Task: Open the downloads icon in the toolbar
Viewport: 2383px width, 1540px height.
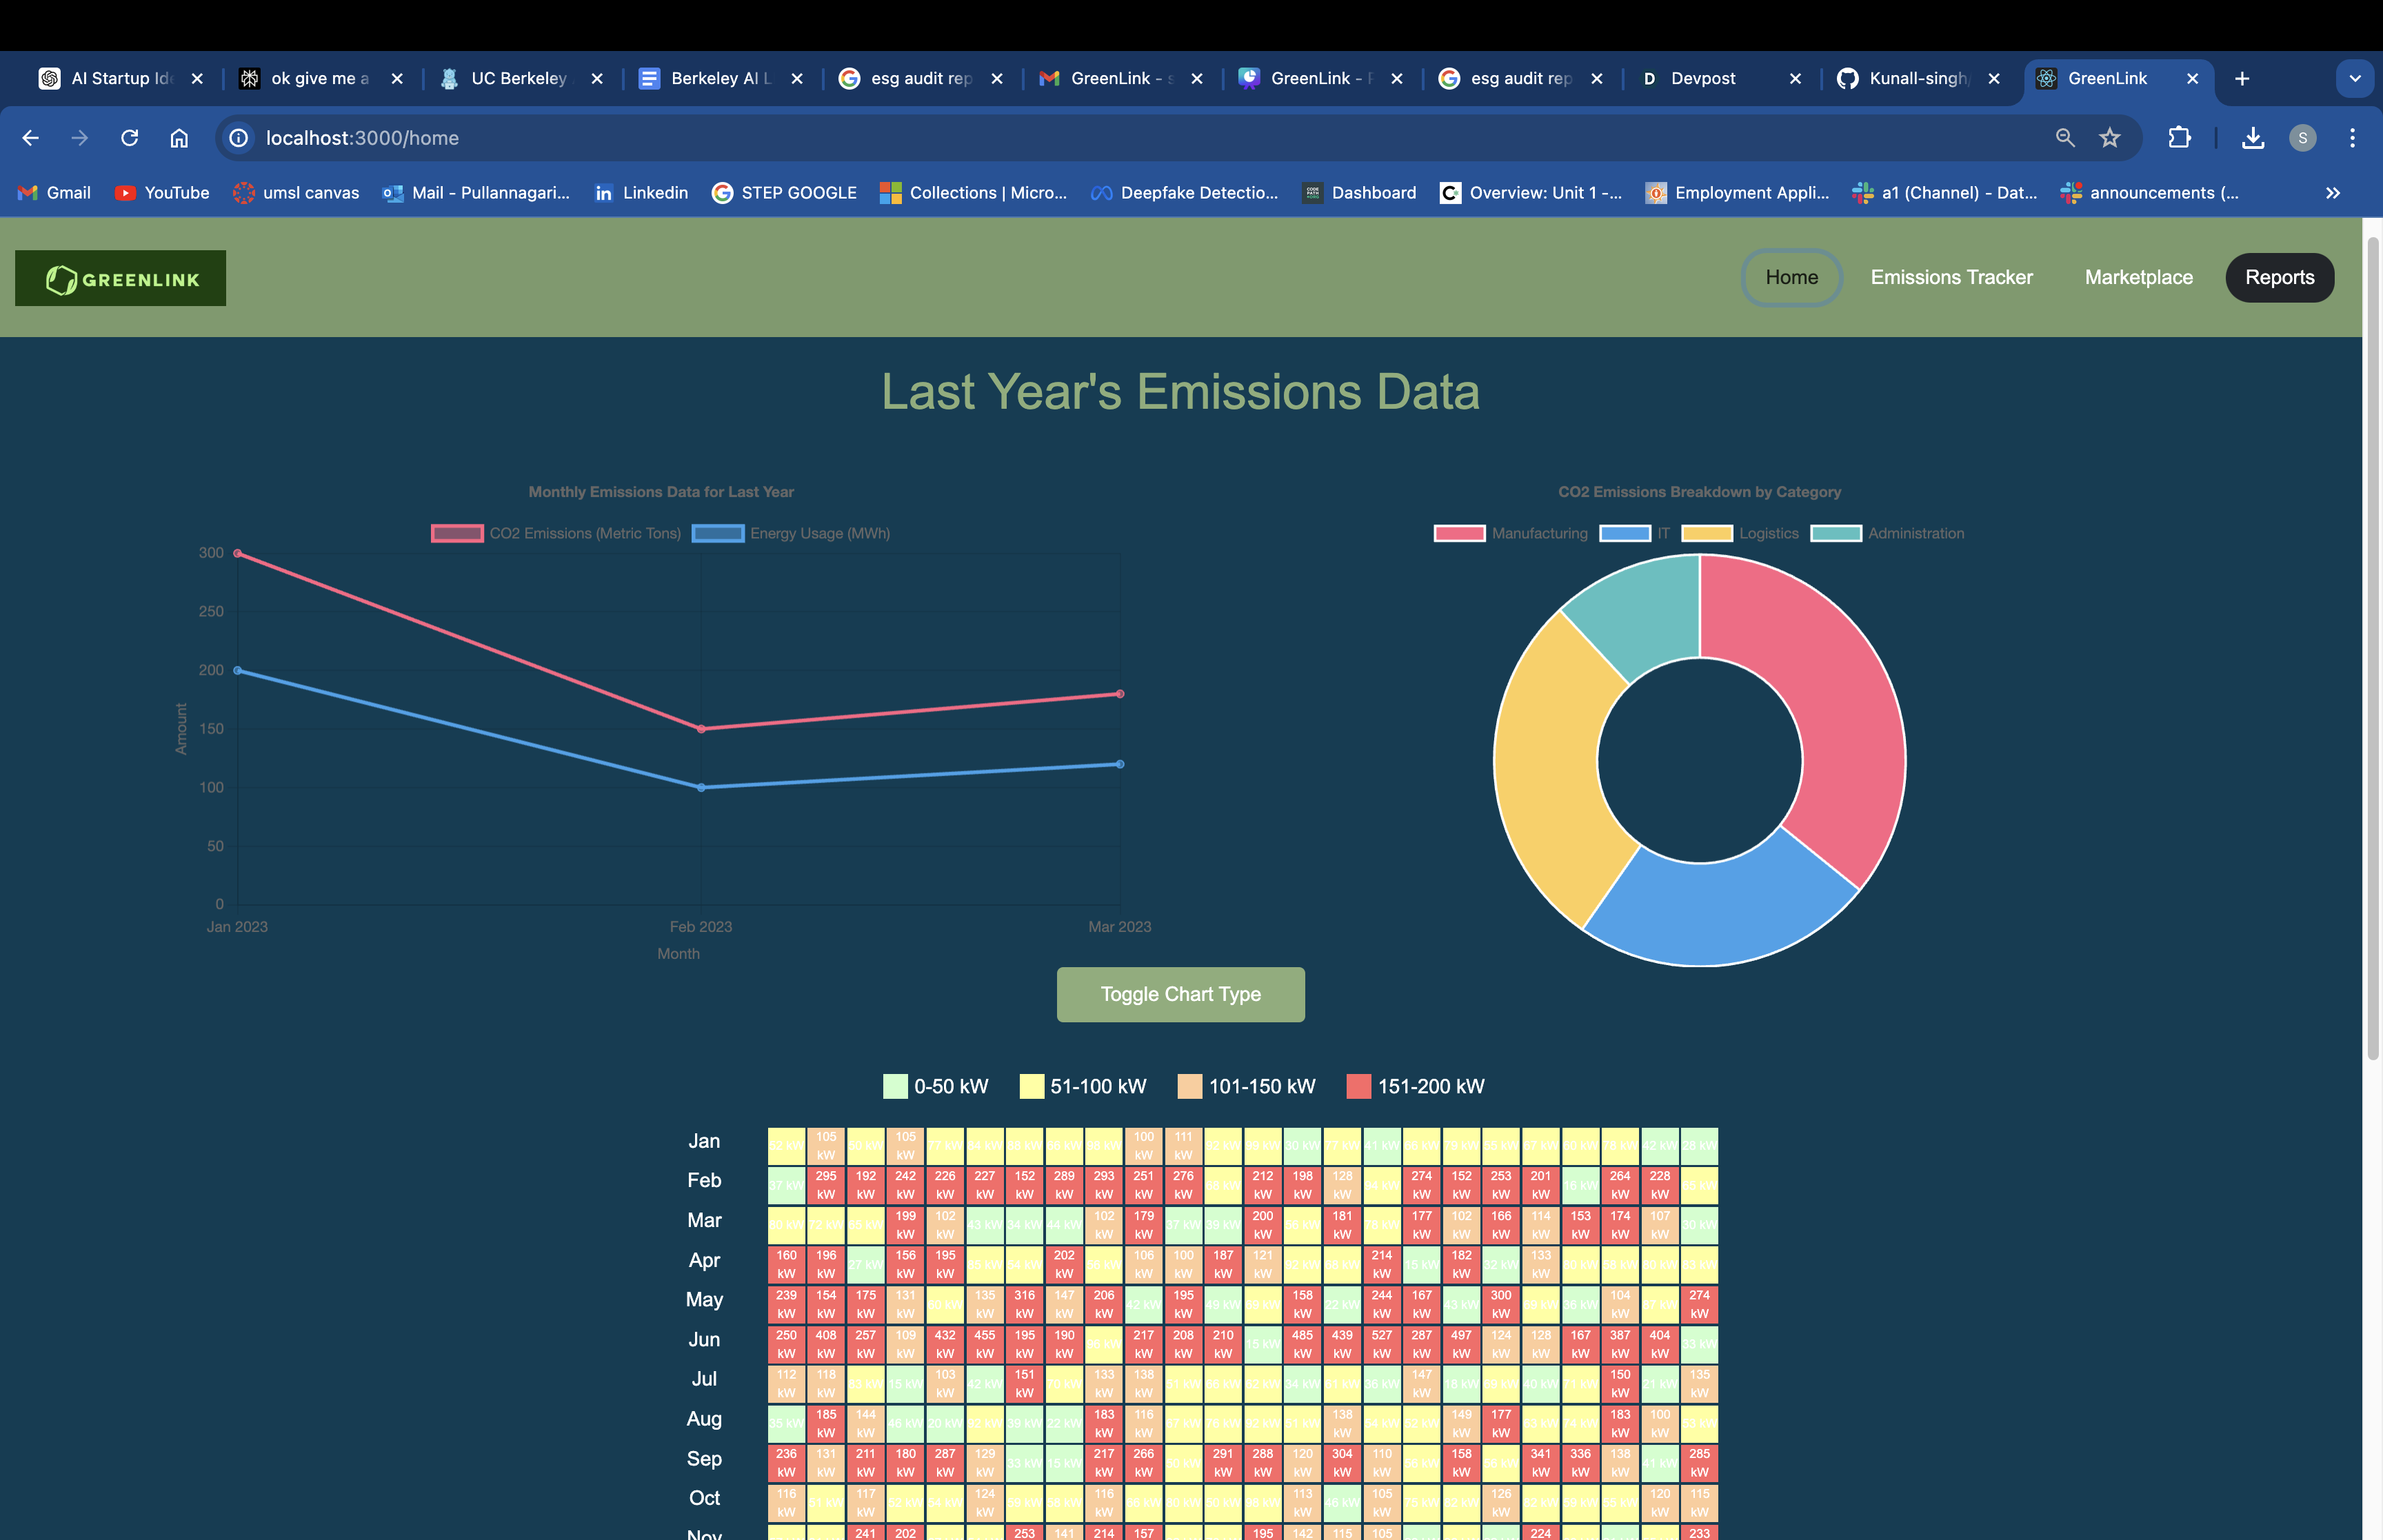Action: pyautogui.click(x=2252, y=138)
